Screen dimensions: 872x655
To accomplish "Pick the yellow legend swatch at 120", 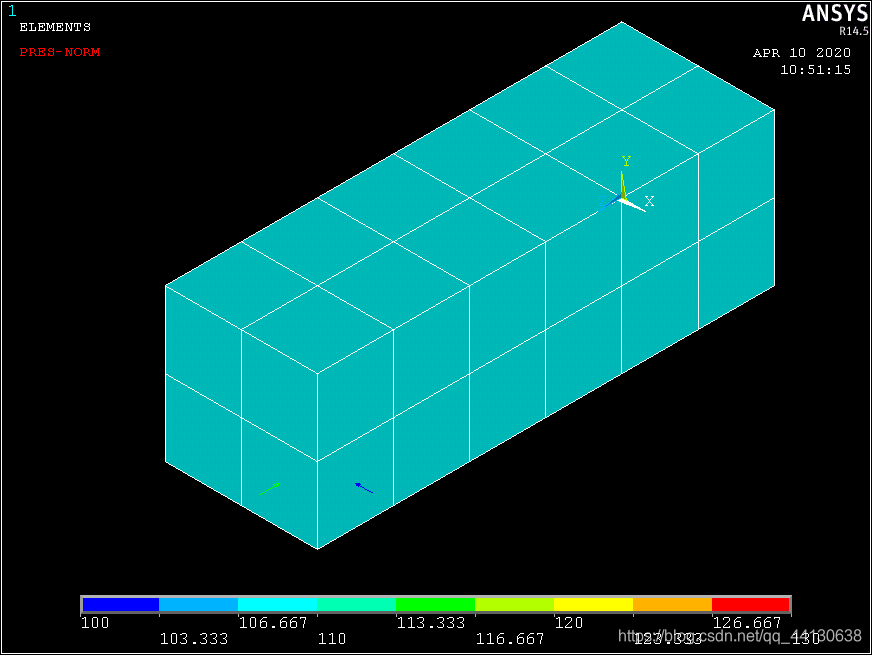I will 593,605.
